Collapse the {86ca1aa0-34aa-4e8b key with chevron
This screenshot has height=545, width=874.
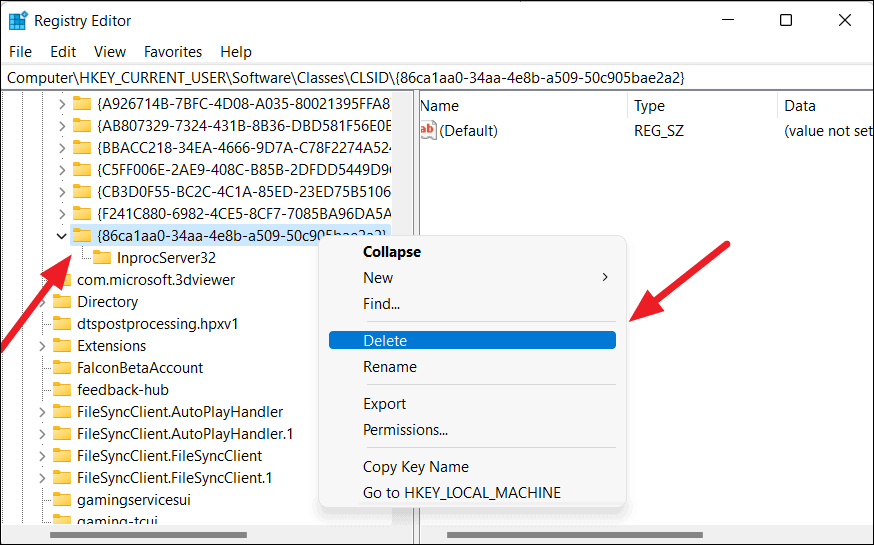click(62, 236)
